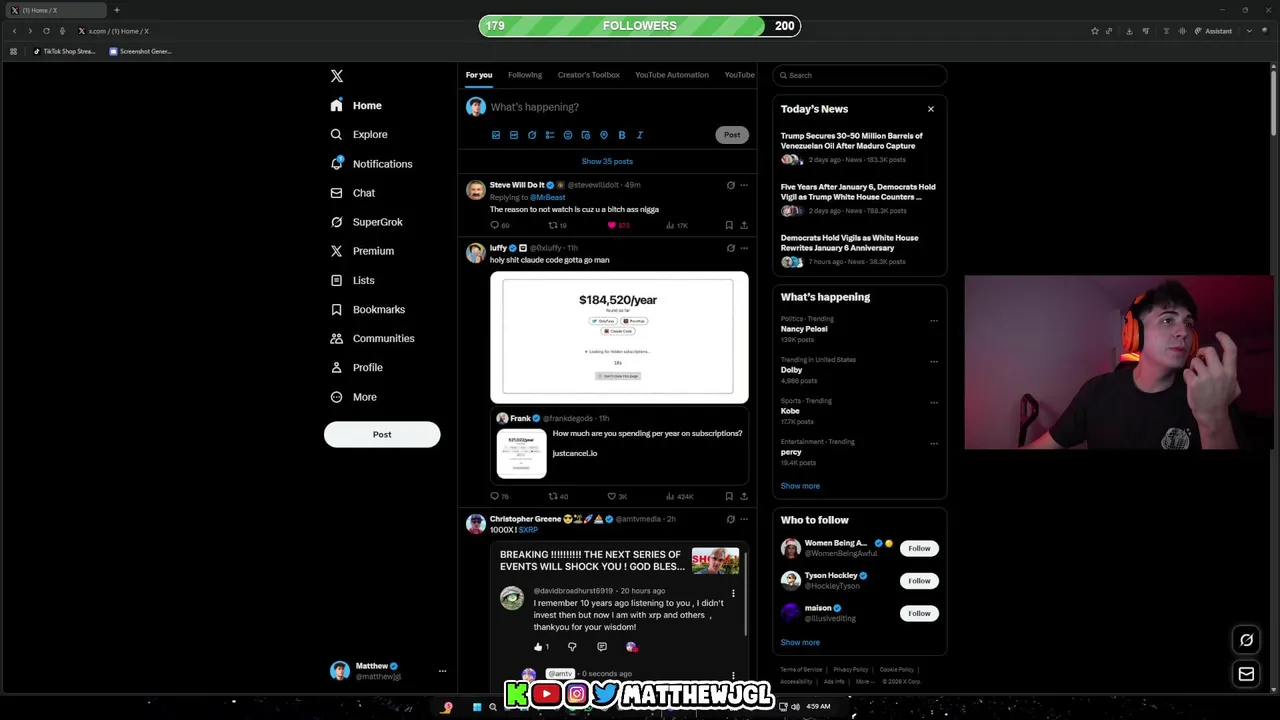Open the Home page from sidebar
This screenshot has height=720, width=1280.
[356, 105]
